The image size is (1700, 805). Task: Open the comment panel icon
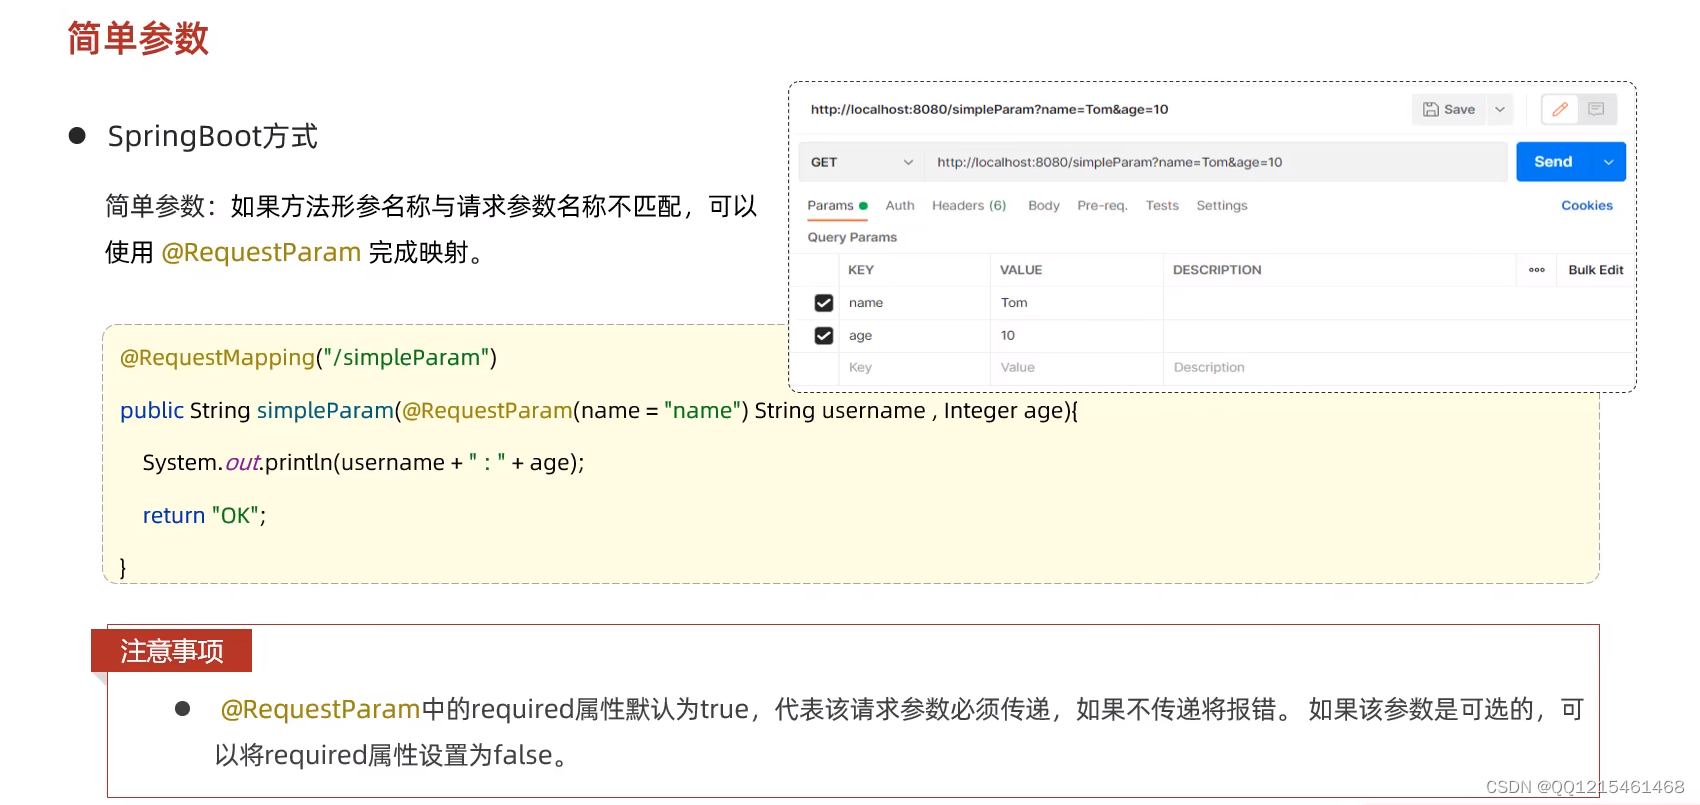tap(1596, 109)
